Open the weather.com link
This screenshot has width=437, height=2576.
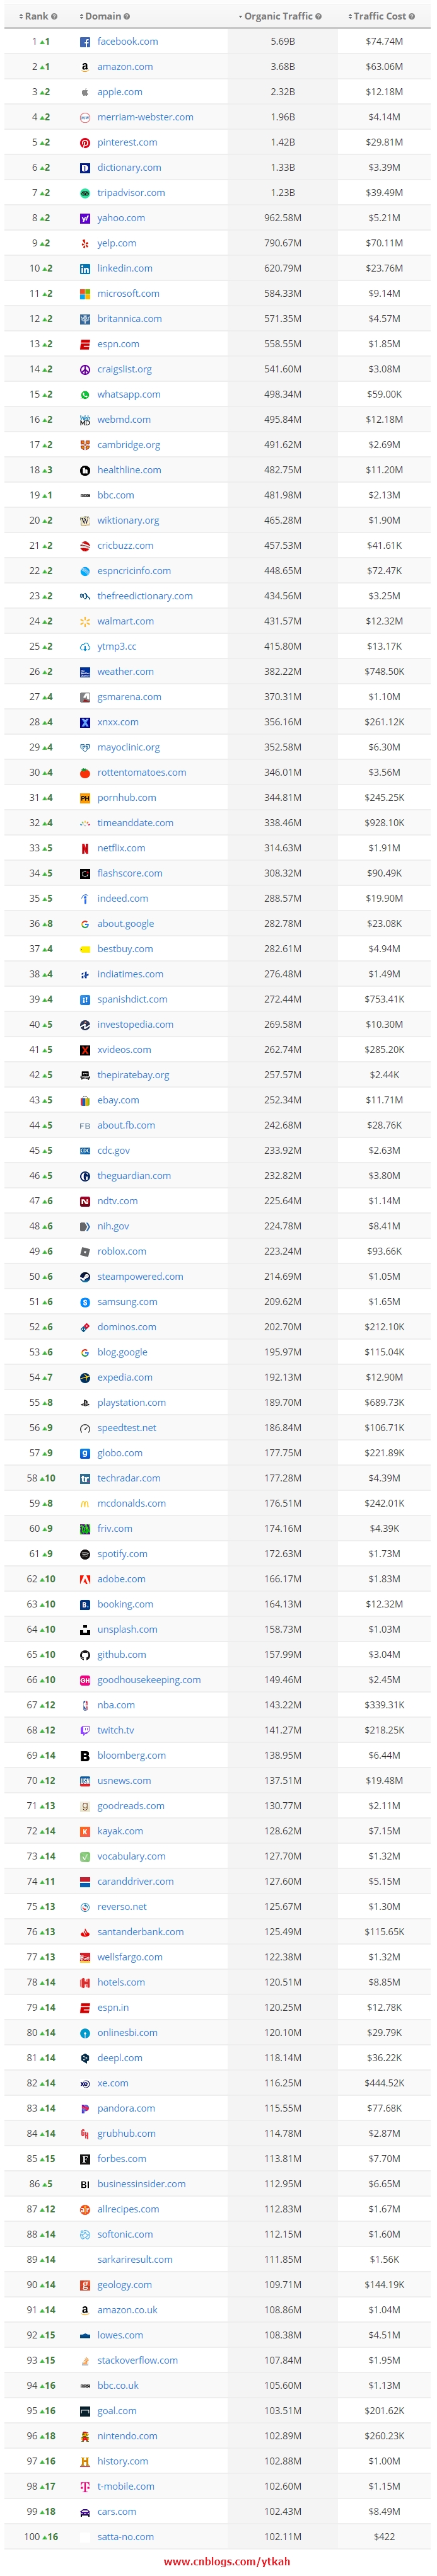click(126, 672)
